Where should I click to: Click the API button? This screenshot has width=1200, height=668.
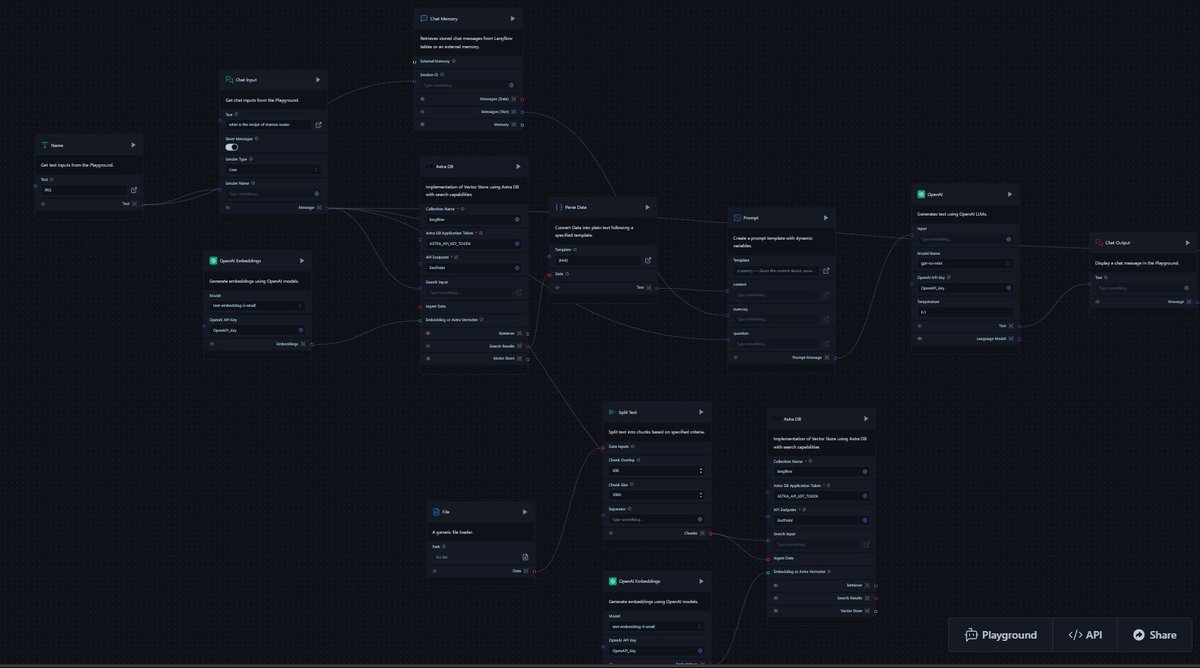point(1085,635)
